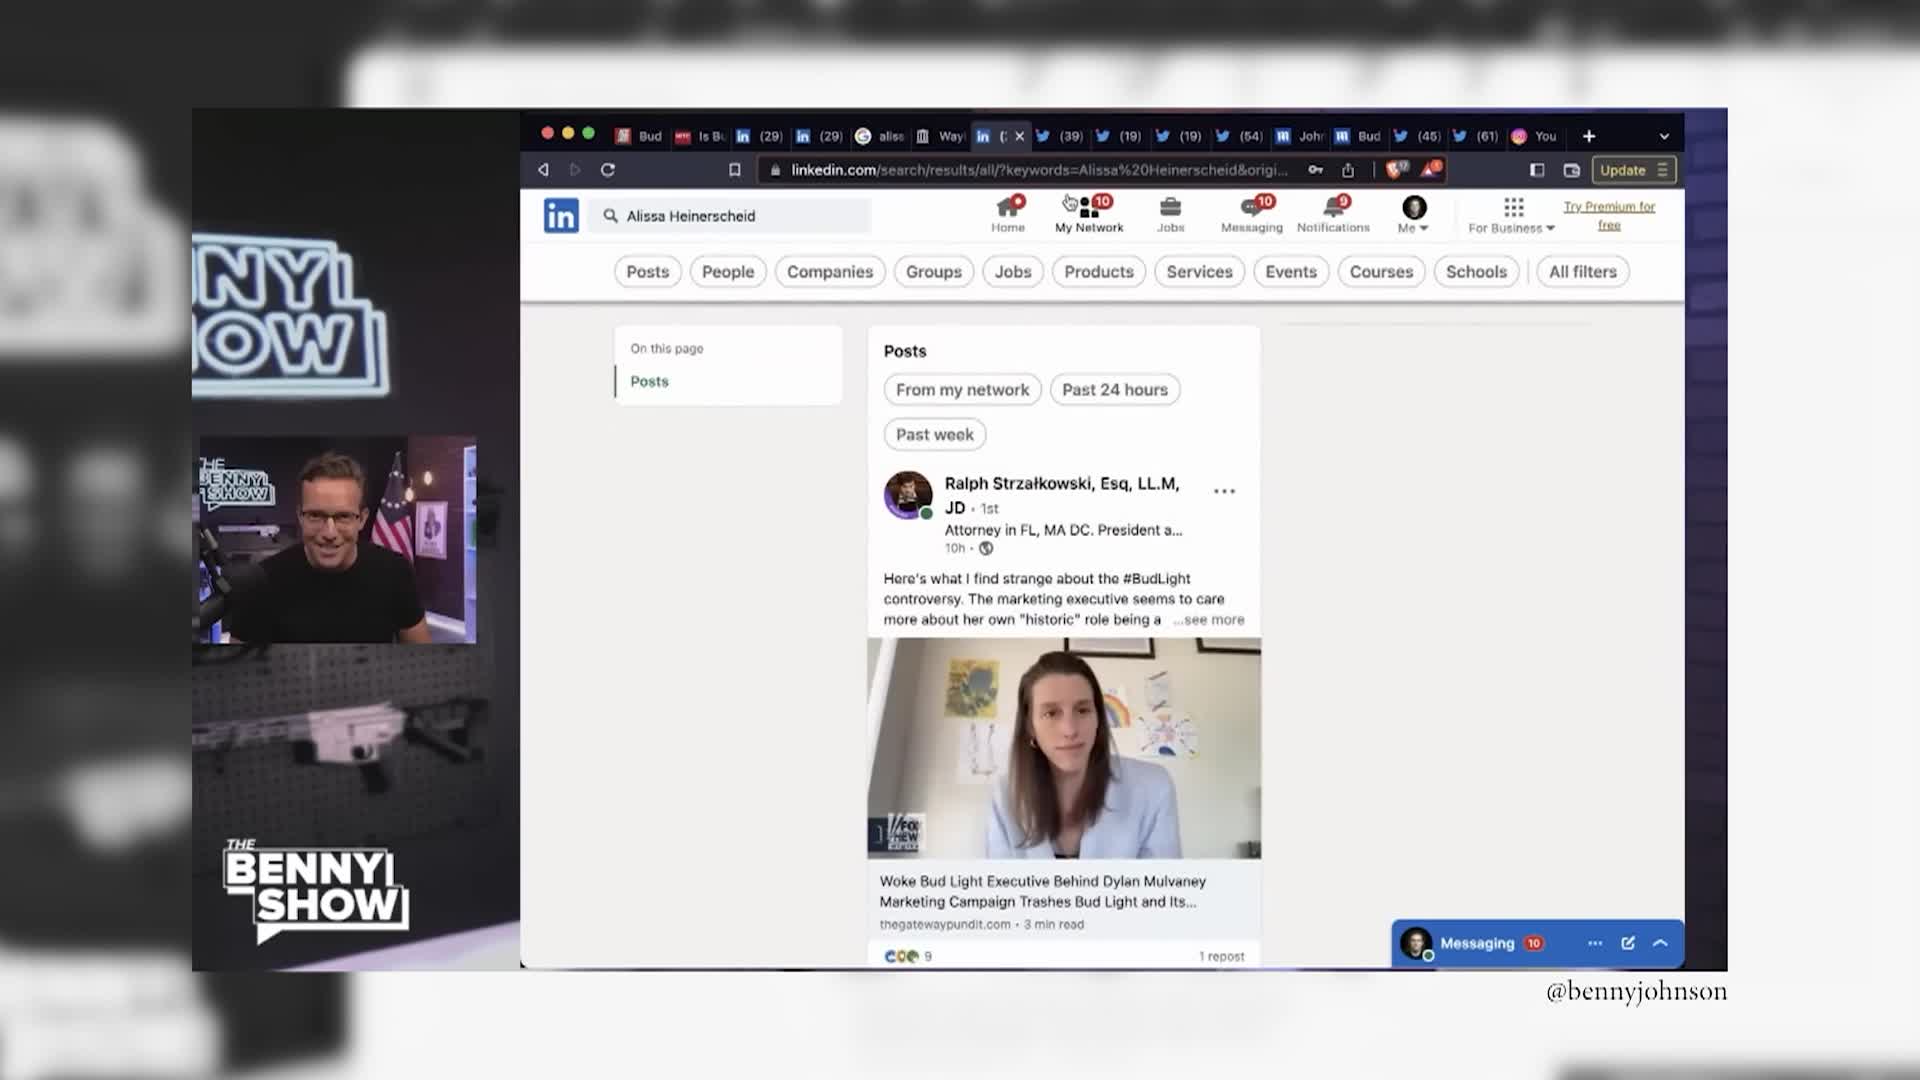Filter results by Jobs pill

click(1013, 272)
